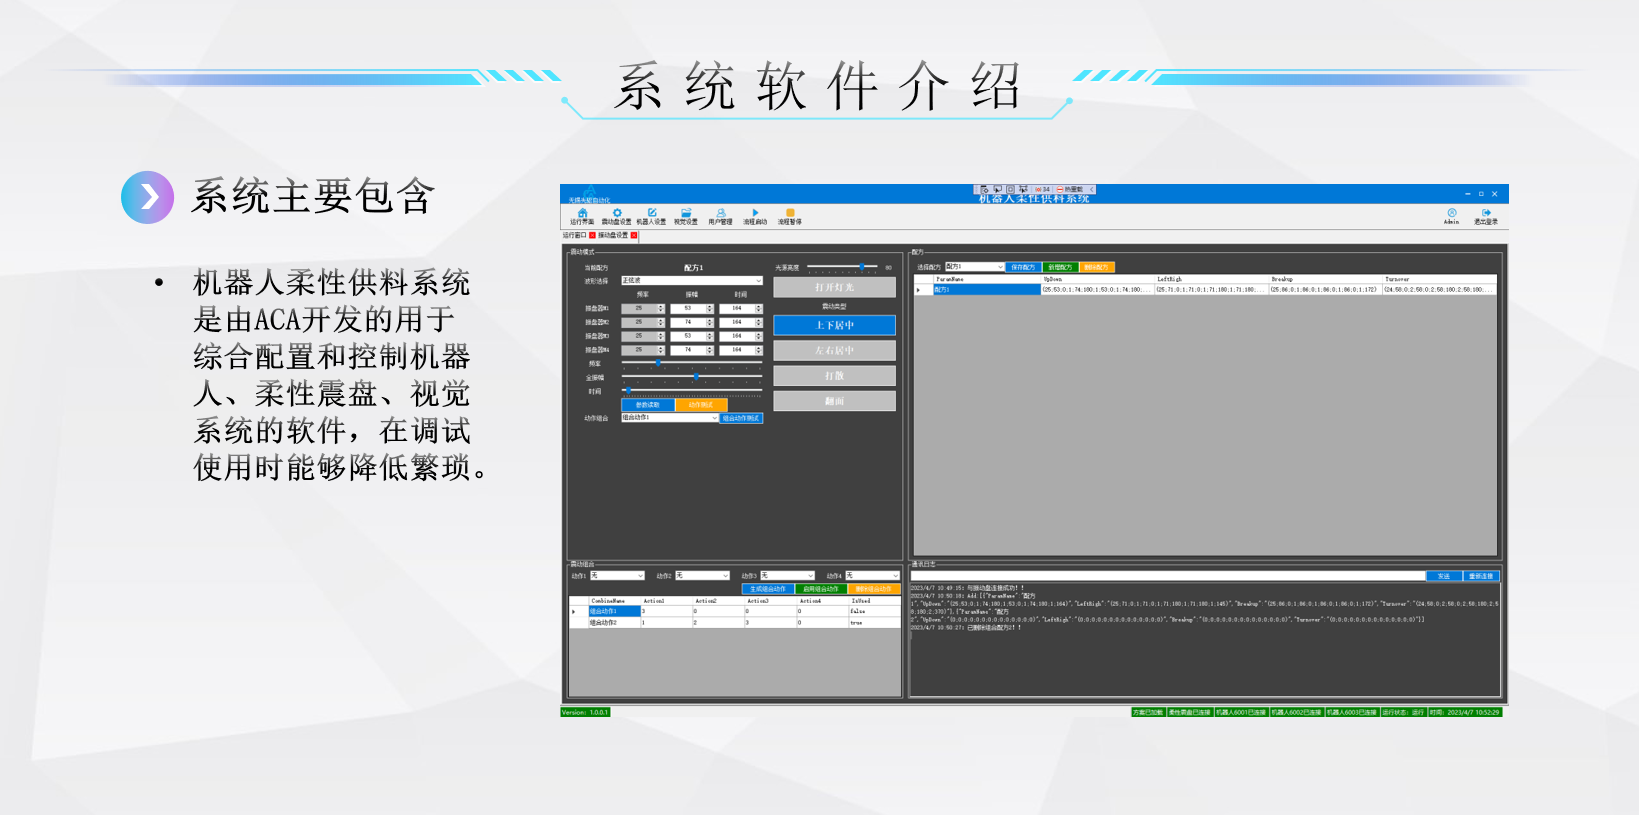Close the 振动盘设置 tab
The width and height of the screenshot is (1639, 815).
coord(634,235)
